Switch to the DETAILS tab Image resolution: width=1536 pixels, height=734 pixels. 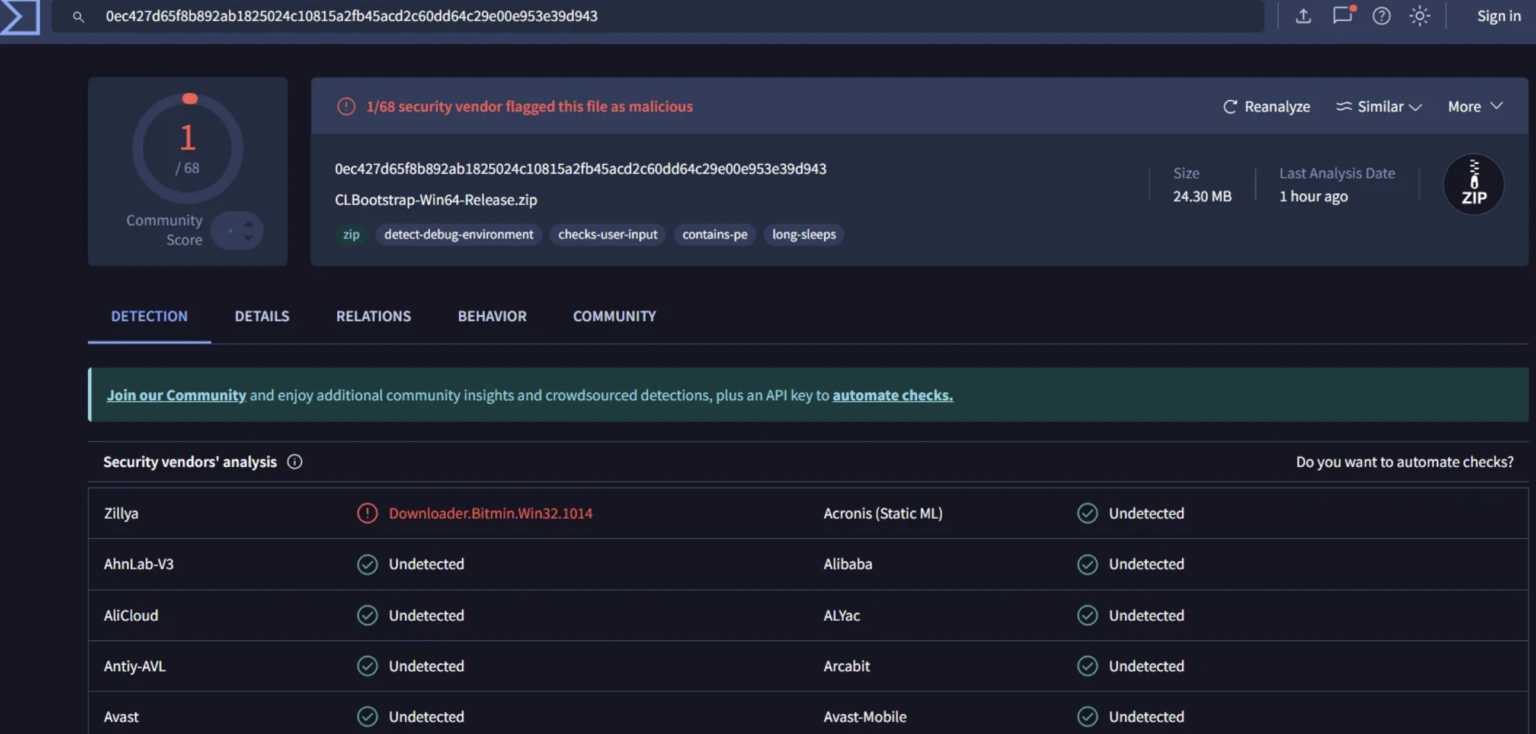point(262,316)
